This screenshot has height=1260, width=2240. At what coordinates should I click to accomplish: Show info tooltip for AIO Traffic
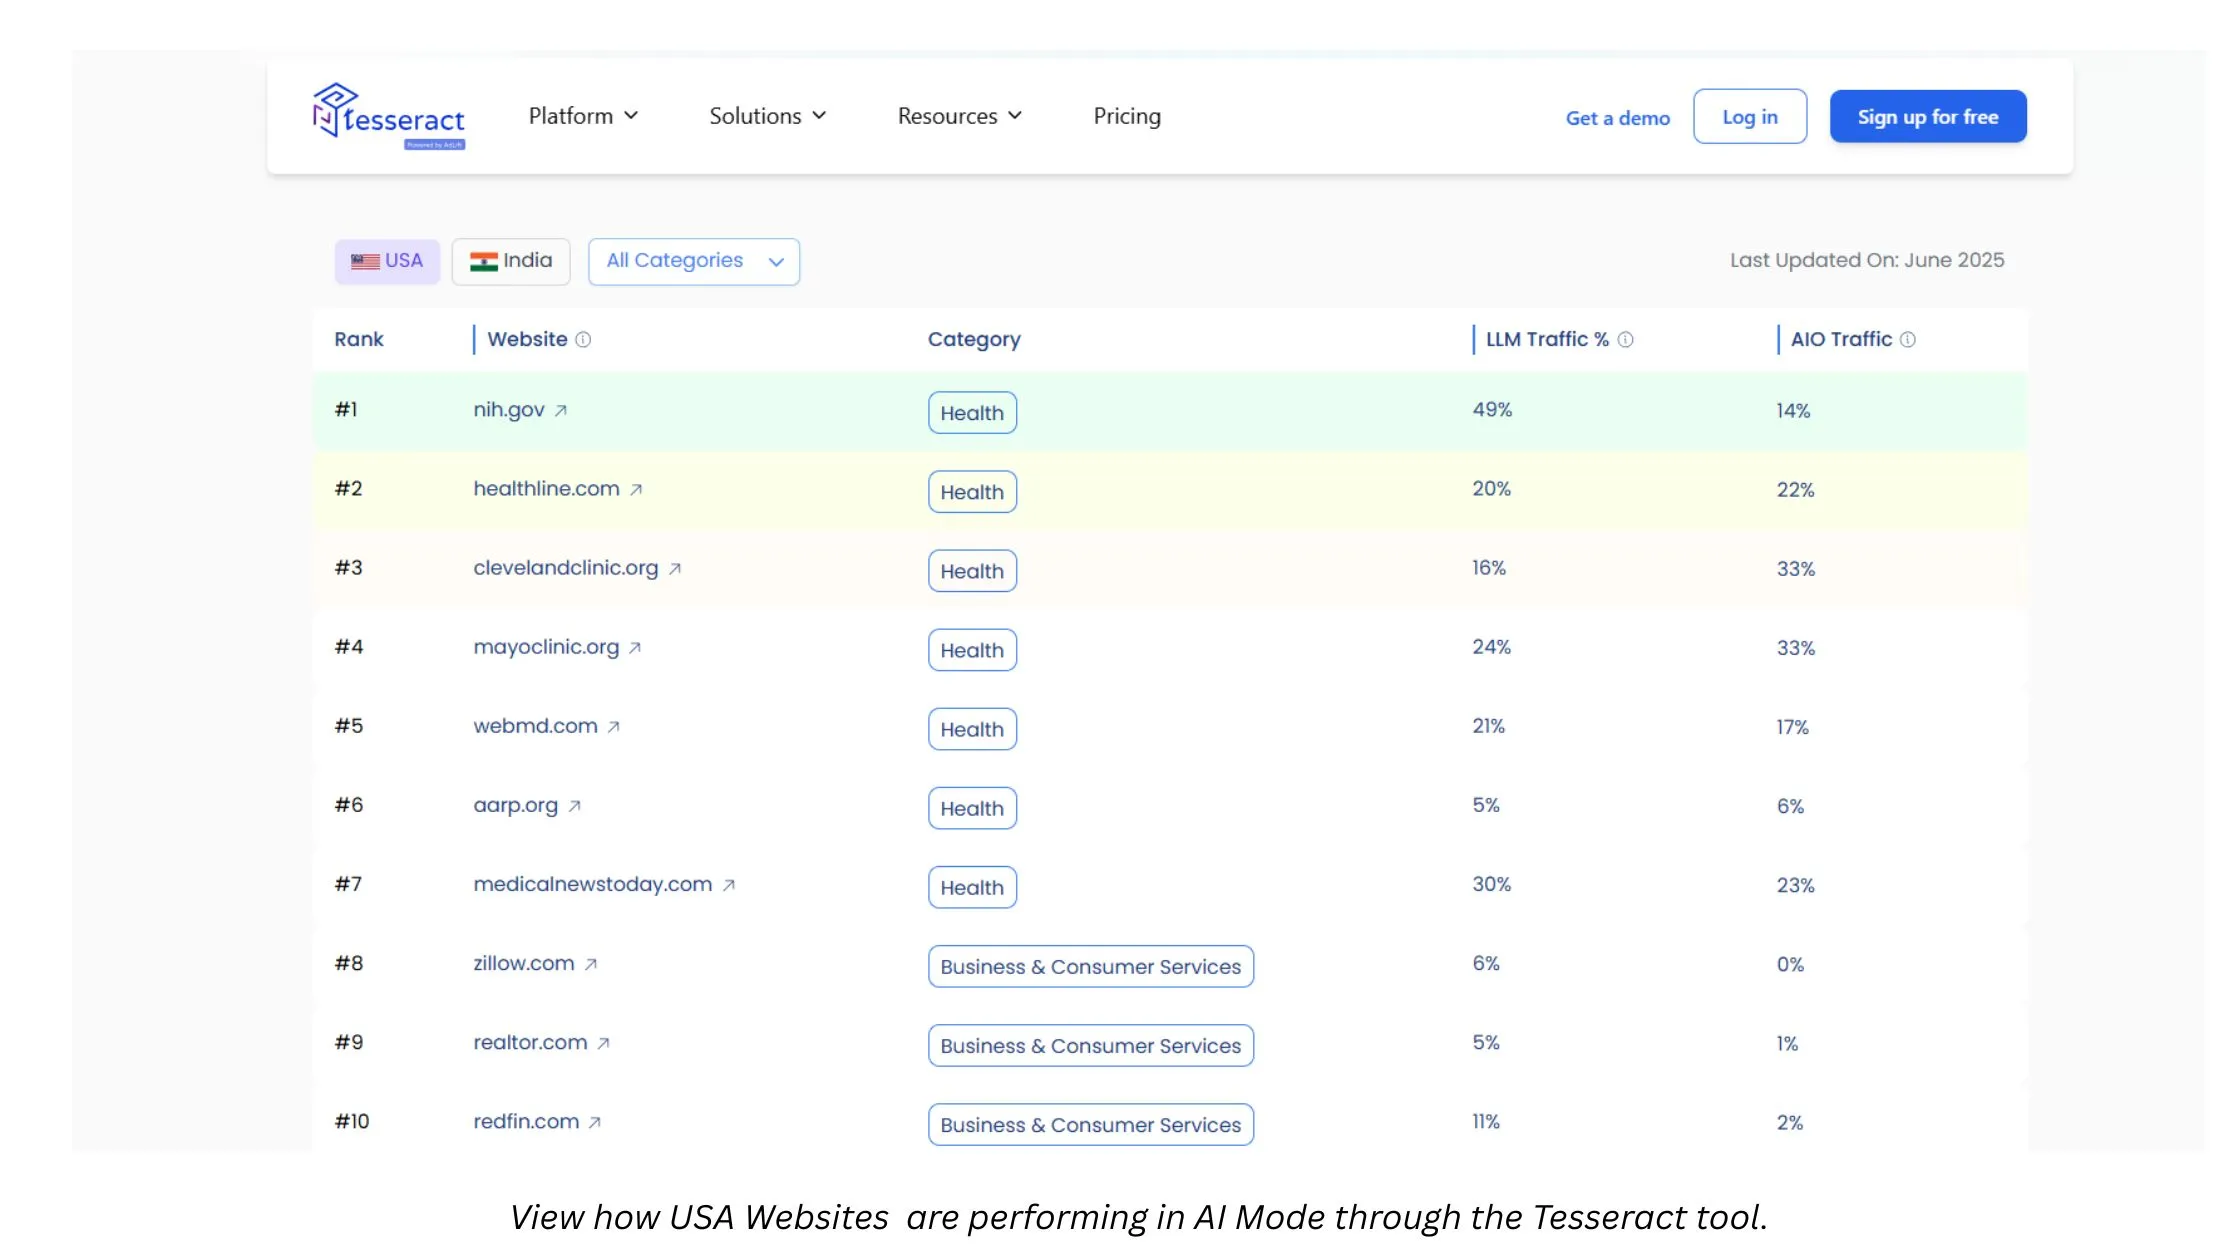click(1908, 340)
